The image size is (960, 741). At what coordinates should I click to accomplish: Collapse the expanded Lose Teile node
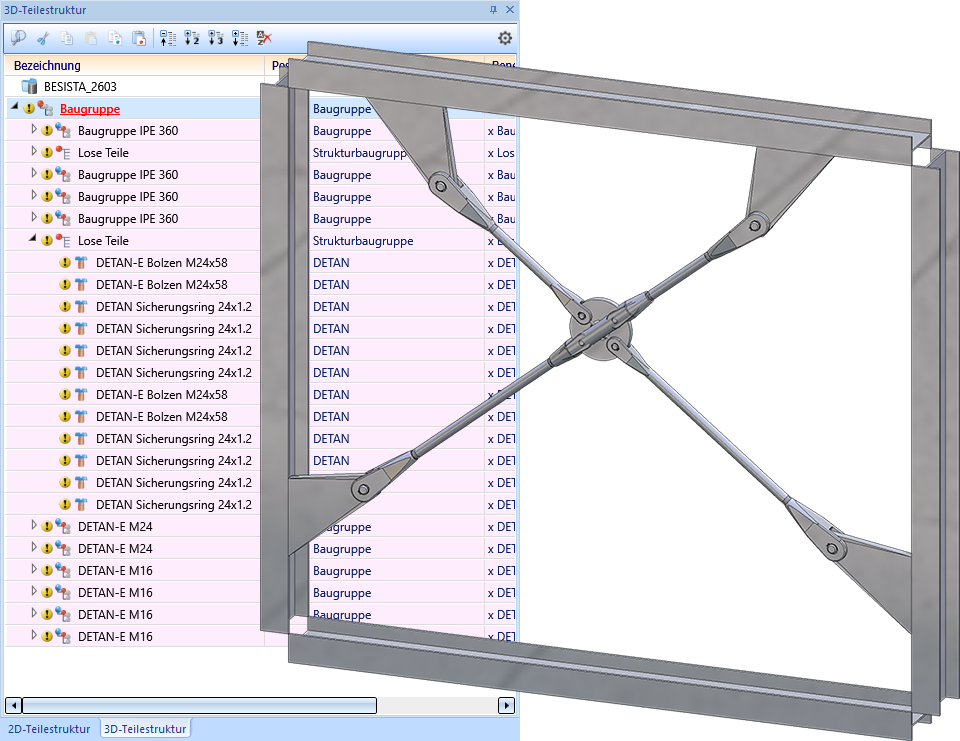[x=33, y=240]
